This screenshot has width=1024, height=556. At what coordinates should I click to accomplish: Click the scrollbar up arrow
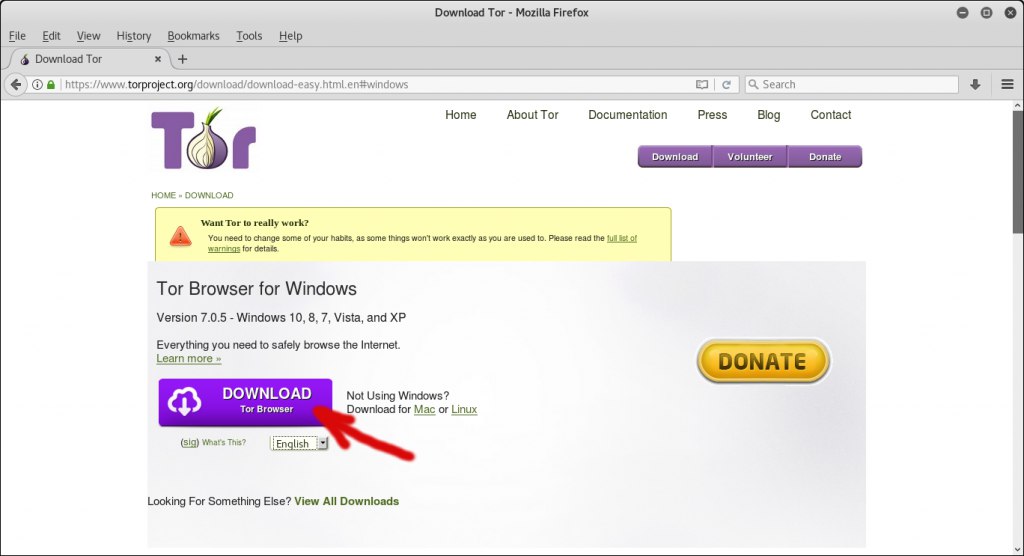pyautogui.click(x=1017, y=105)
